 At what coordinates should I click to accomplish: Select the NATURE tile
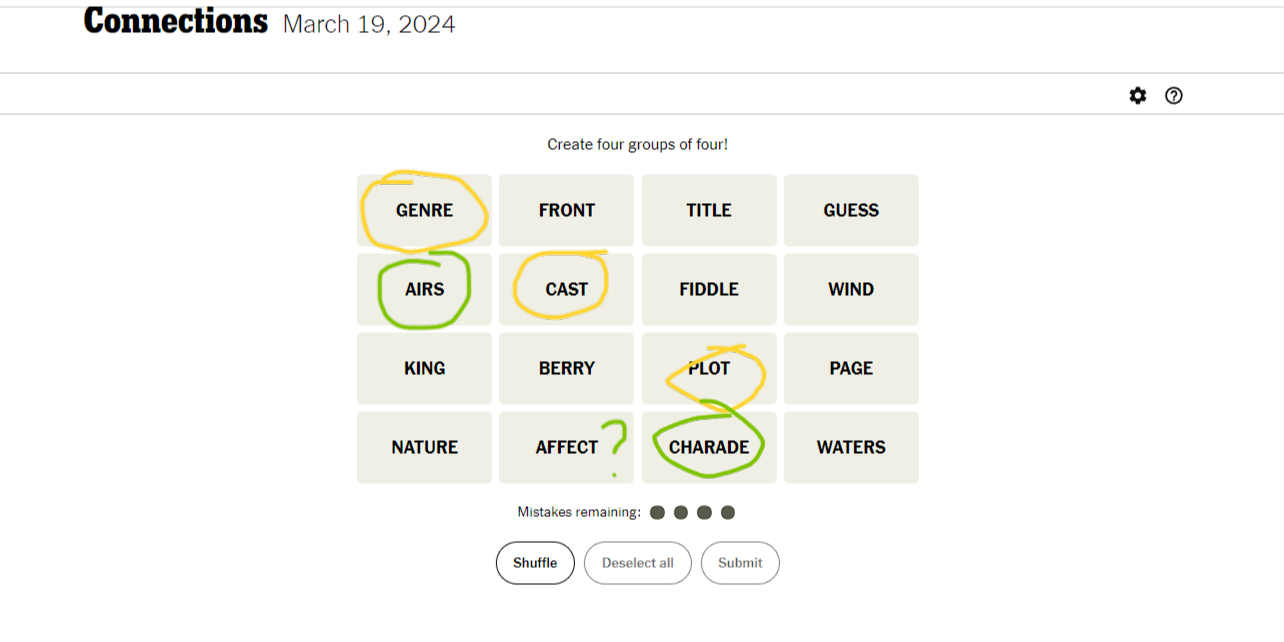click(424, 447)
